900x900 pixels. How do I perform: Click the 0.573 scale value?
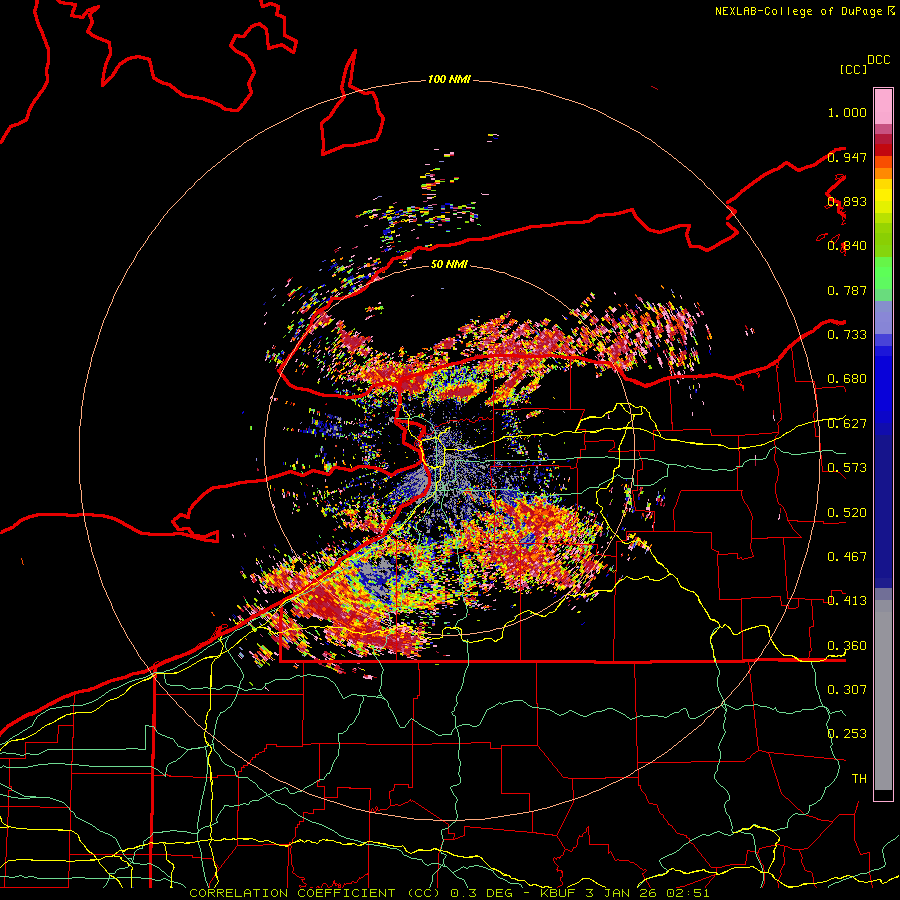(x=847, y=468)
